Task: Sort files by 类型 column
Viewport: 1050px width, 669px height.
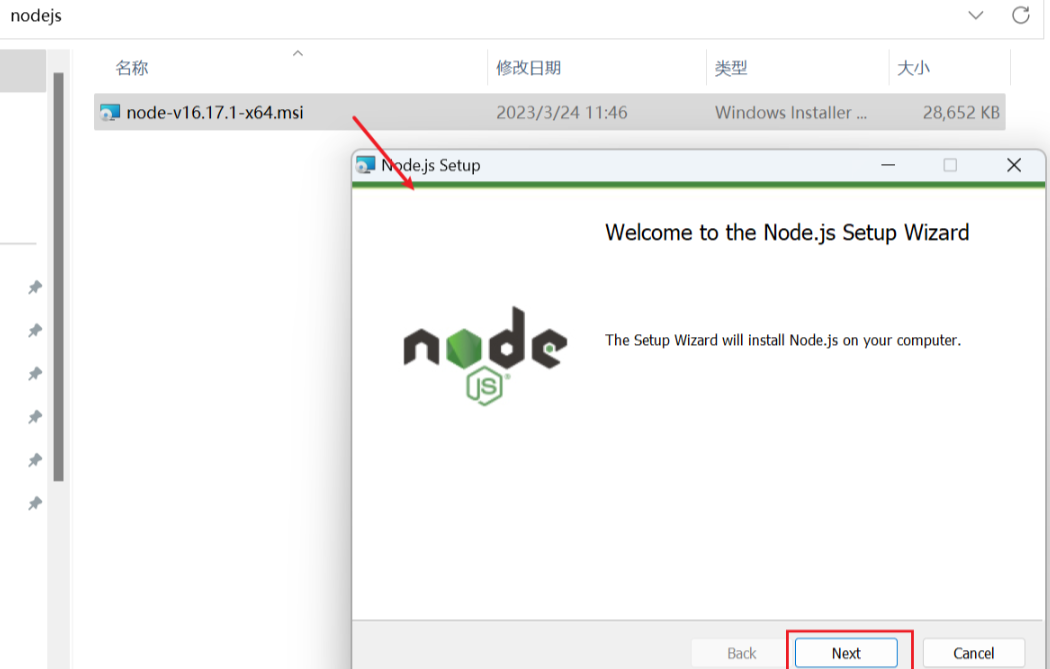Action: pyautogui.click(x=731, y=68)
